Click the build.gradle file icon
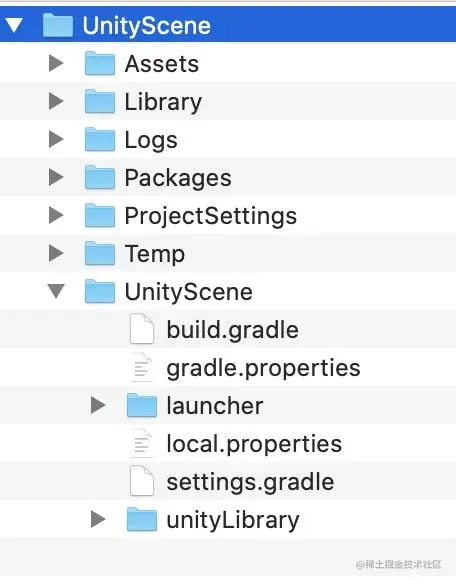This screenshot has height=584, width=456. pos(142,329)
